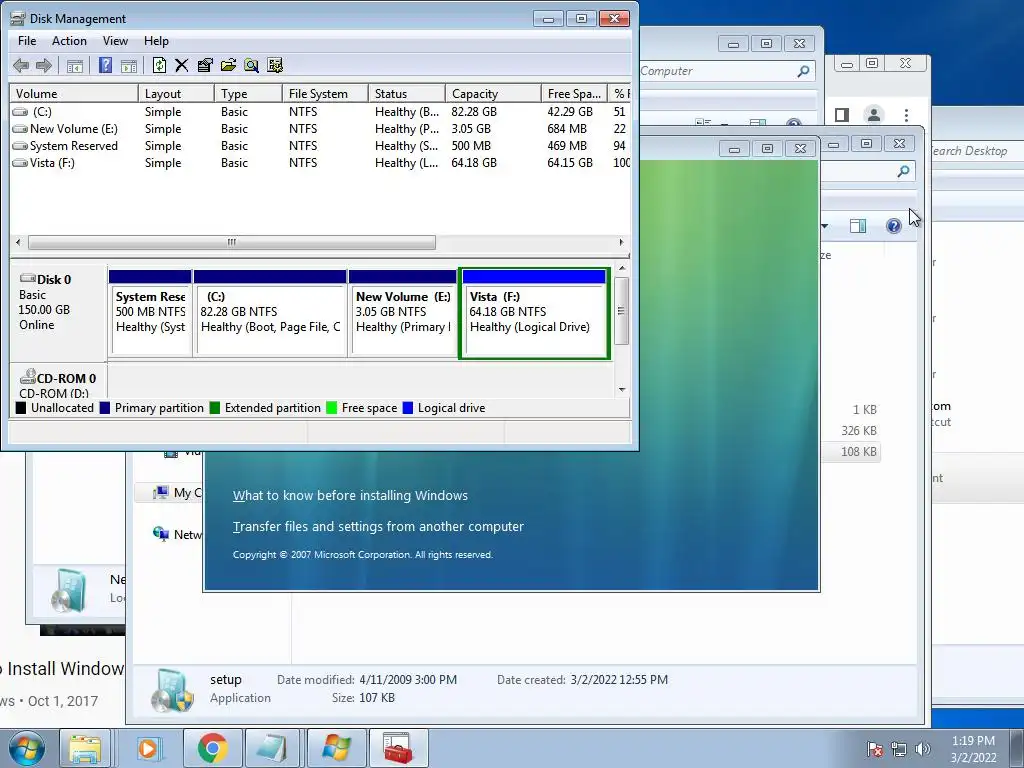Open 'Transfer files and settings from another computer' link
Image resolution: width=1024 pixels, height=768 pixels.
point(378,526)
